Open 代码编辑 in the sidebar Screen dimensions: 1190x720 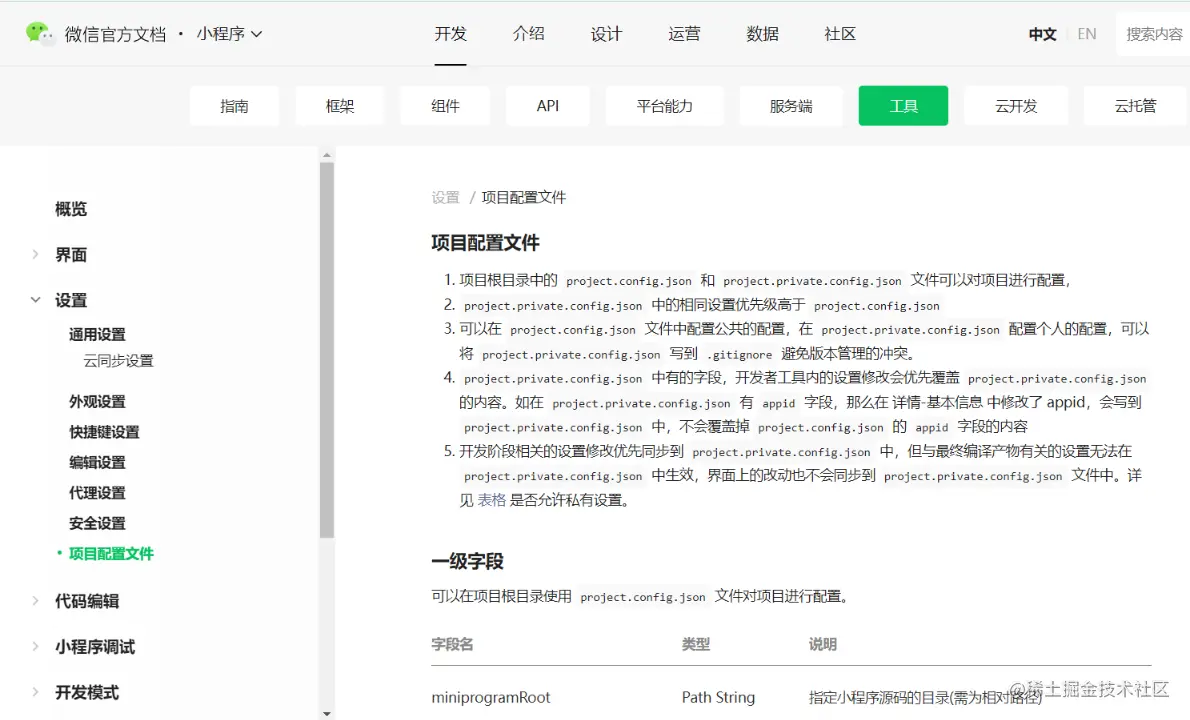pos(87,601)
